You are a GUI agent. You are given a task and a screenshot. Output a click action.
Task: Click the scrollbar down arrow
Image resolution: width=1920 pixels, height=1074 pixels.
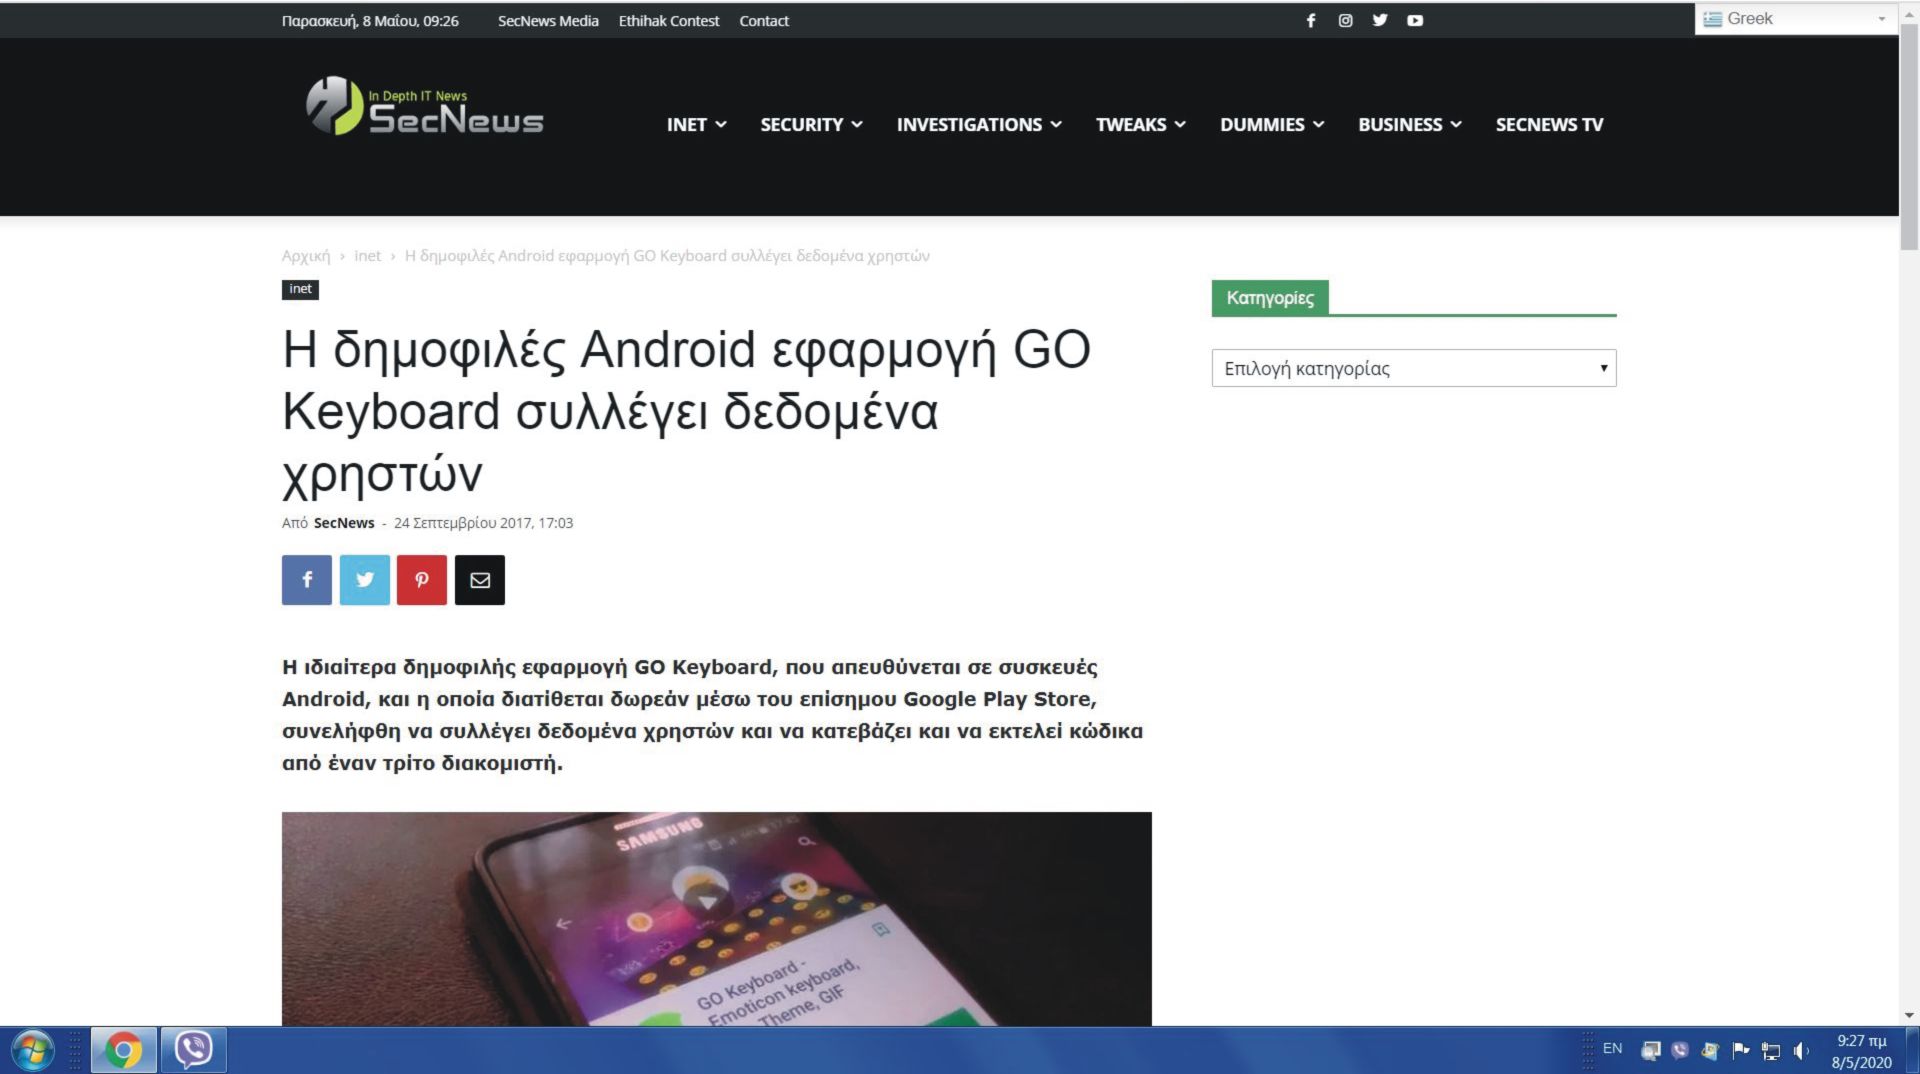pos(1909,1015)
